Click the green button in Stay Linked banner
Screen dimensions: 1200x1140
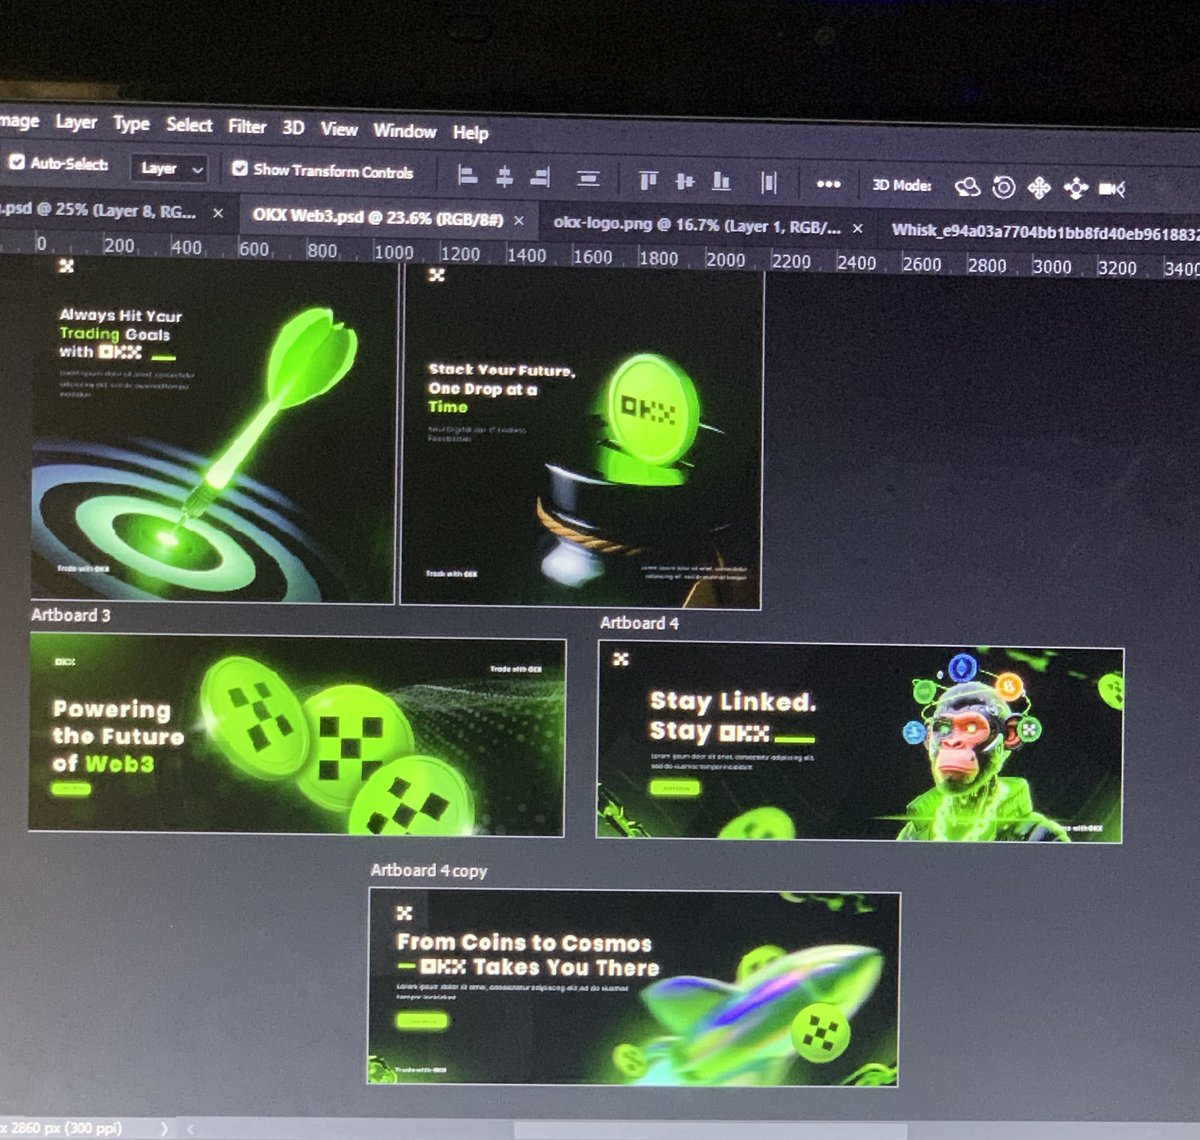tap(676, 788)
